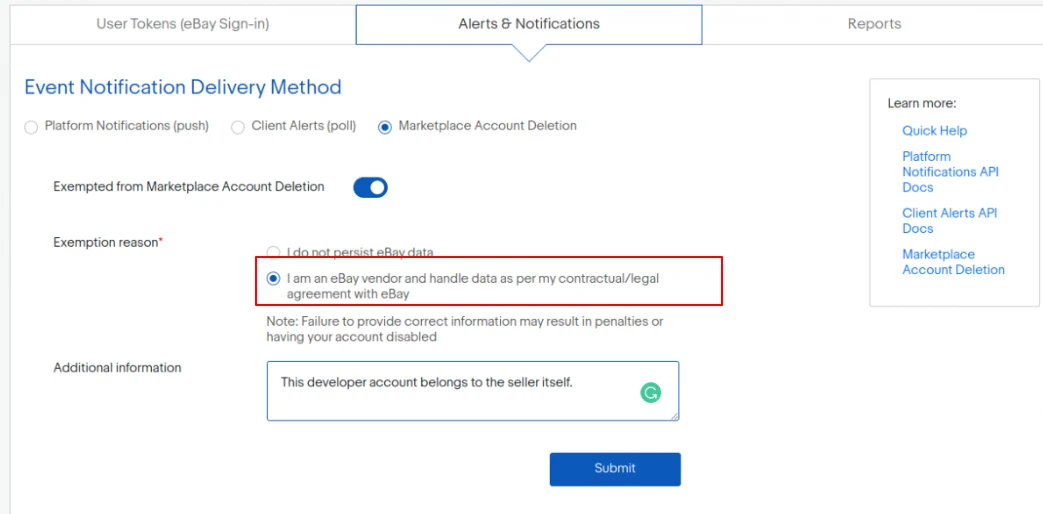Click the 'Exemption reason' field label
This screenshot has height=514, width=1043.
(x=107, y=243)
